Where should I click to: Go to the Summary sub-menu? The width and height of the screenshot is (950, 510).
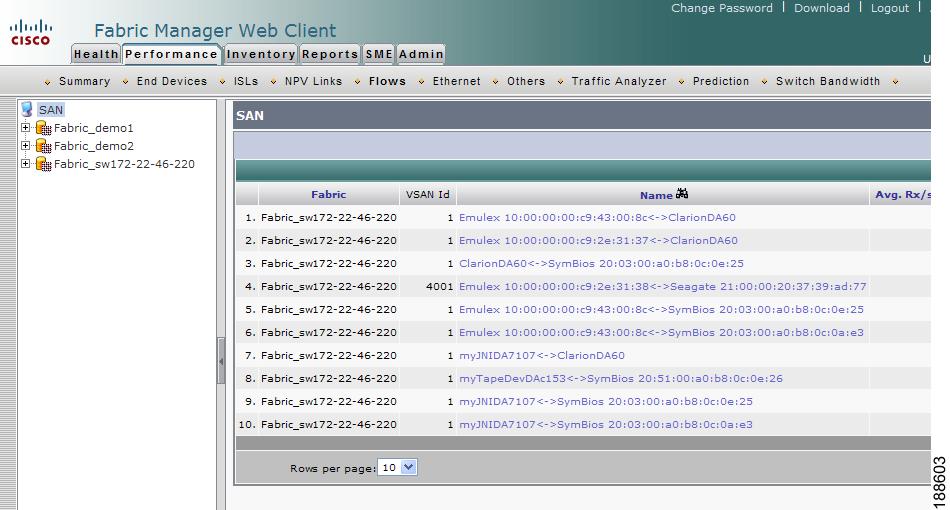click(84, 81)
